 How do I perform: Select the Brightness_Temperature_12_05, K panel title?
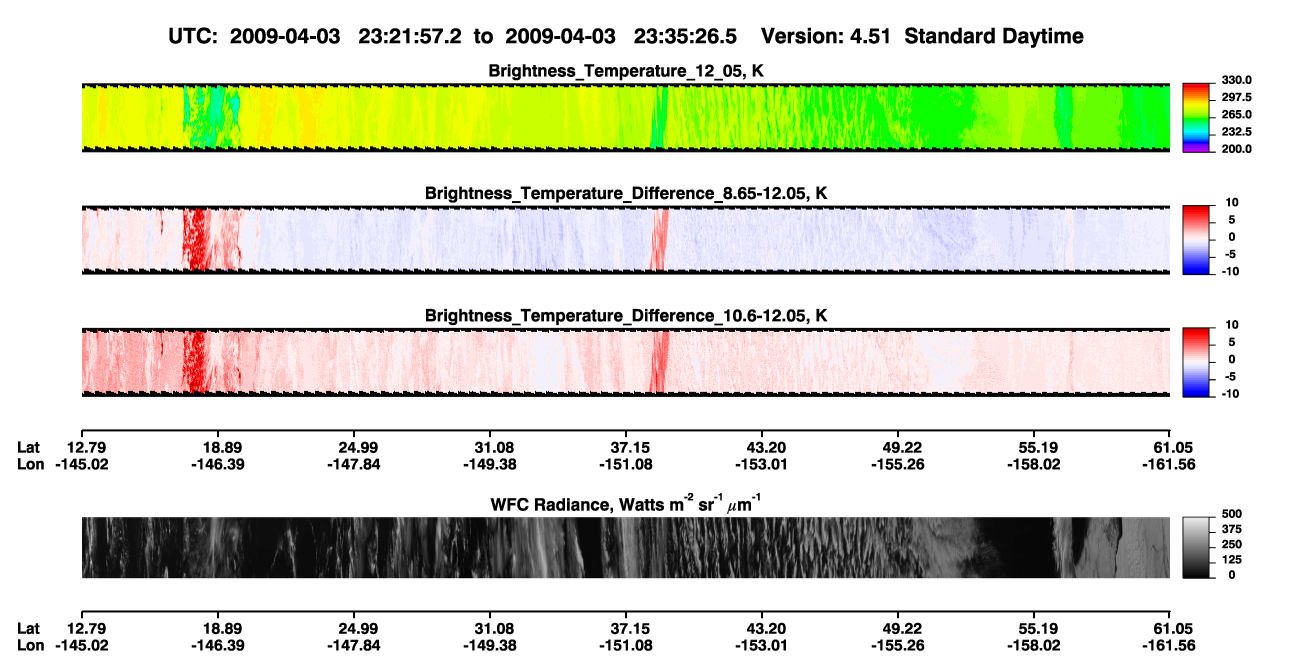tap(626, 71)
